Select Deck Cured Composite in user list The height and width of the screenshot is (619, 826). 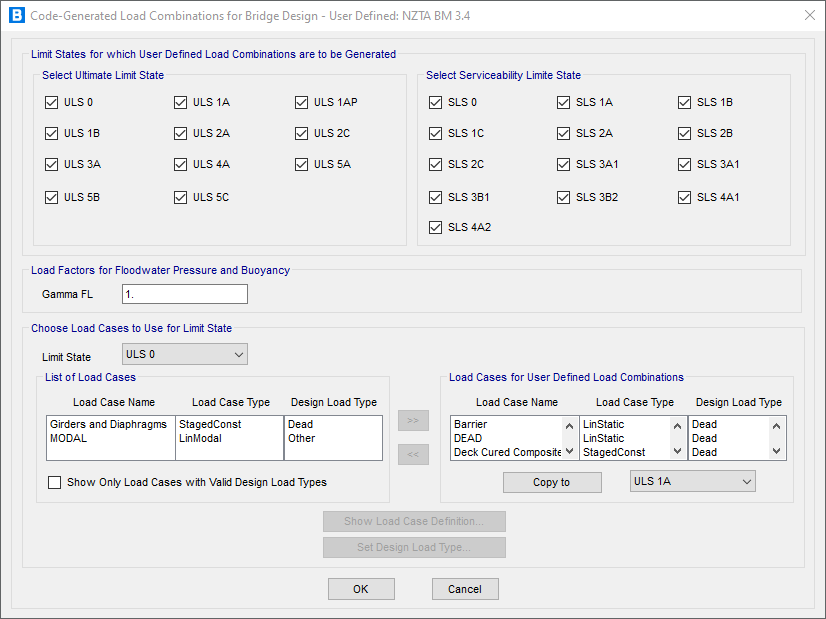(505, 452)
